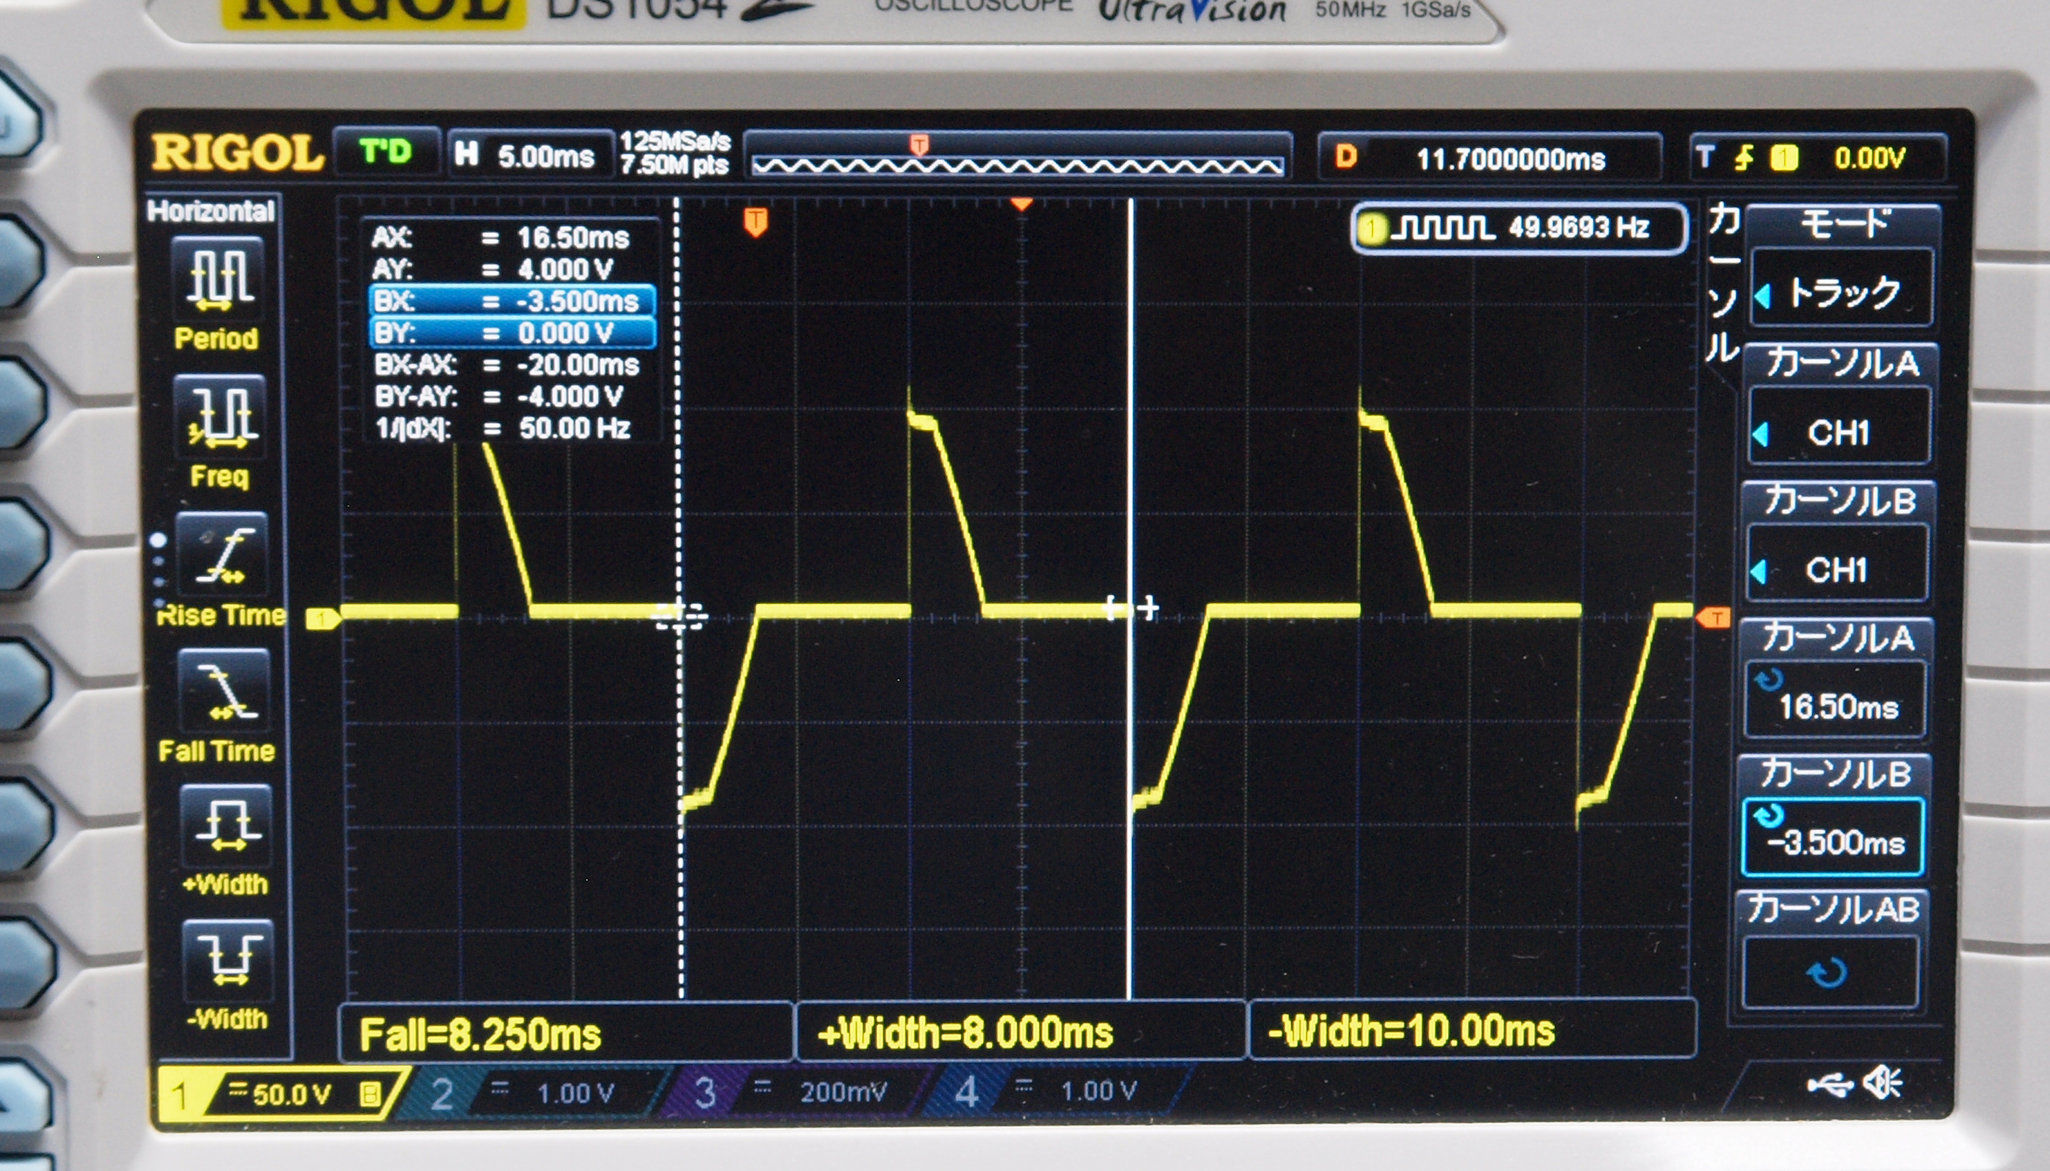The height and width of the screenshot is (1171, 2050).
Task: Select the Horizontal measurement tab label
Action: [x=210, y=211]
